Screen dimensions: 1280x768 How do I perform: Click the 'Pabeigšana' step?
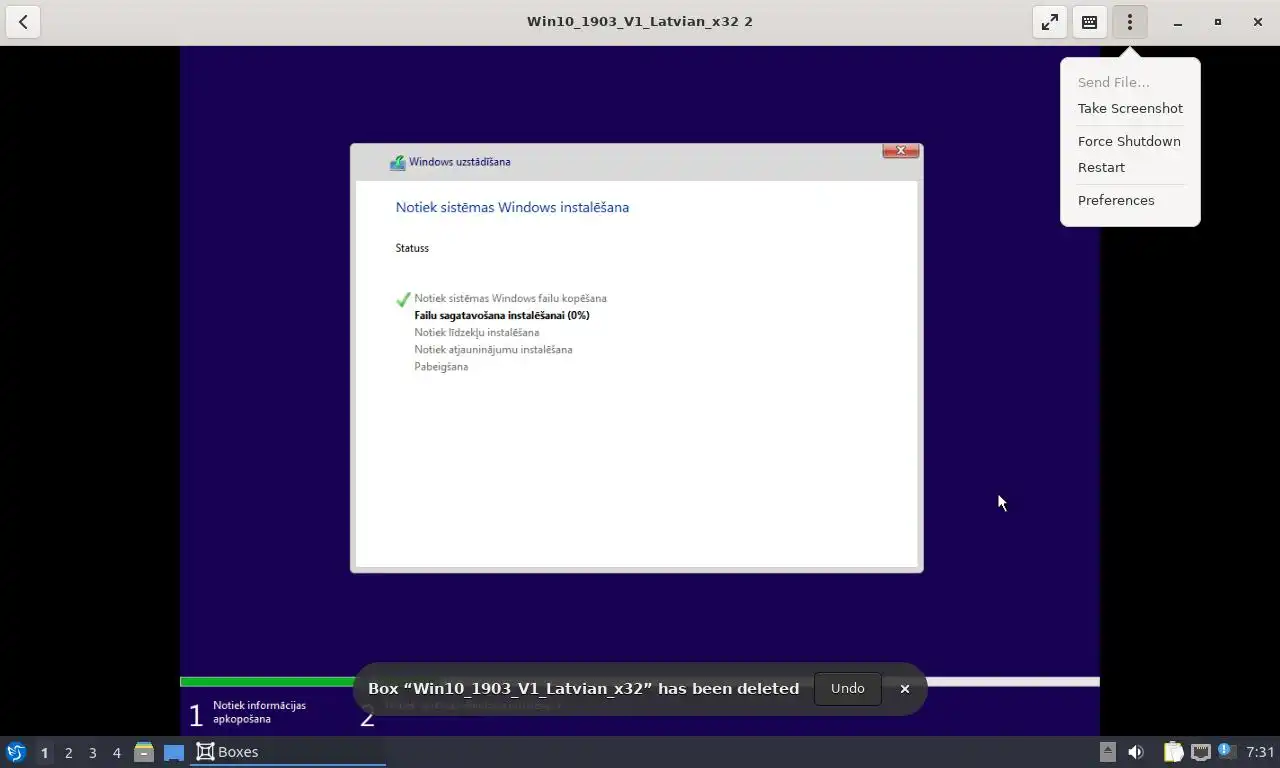coord(441,366)
